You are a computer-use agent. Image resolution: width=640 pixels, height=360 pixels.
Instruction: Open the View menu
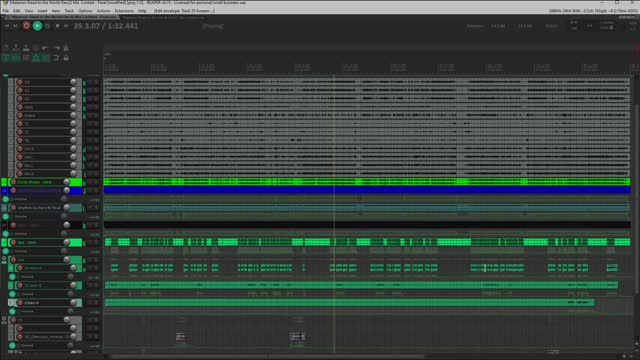(29, 11)
